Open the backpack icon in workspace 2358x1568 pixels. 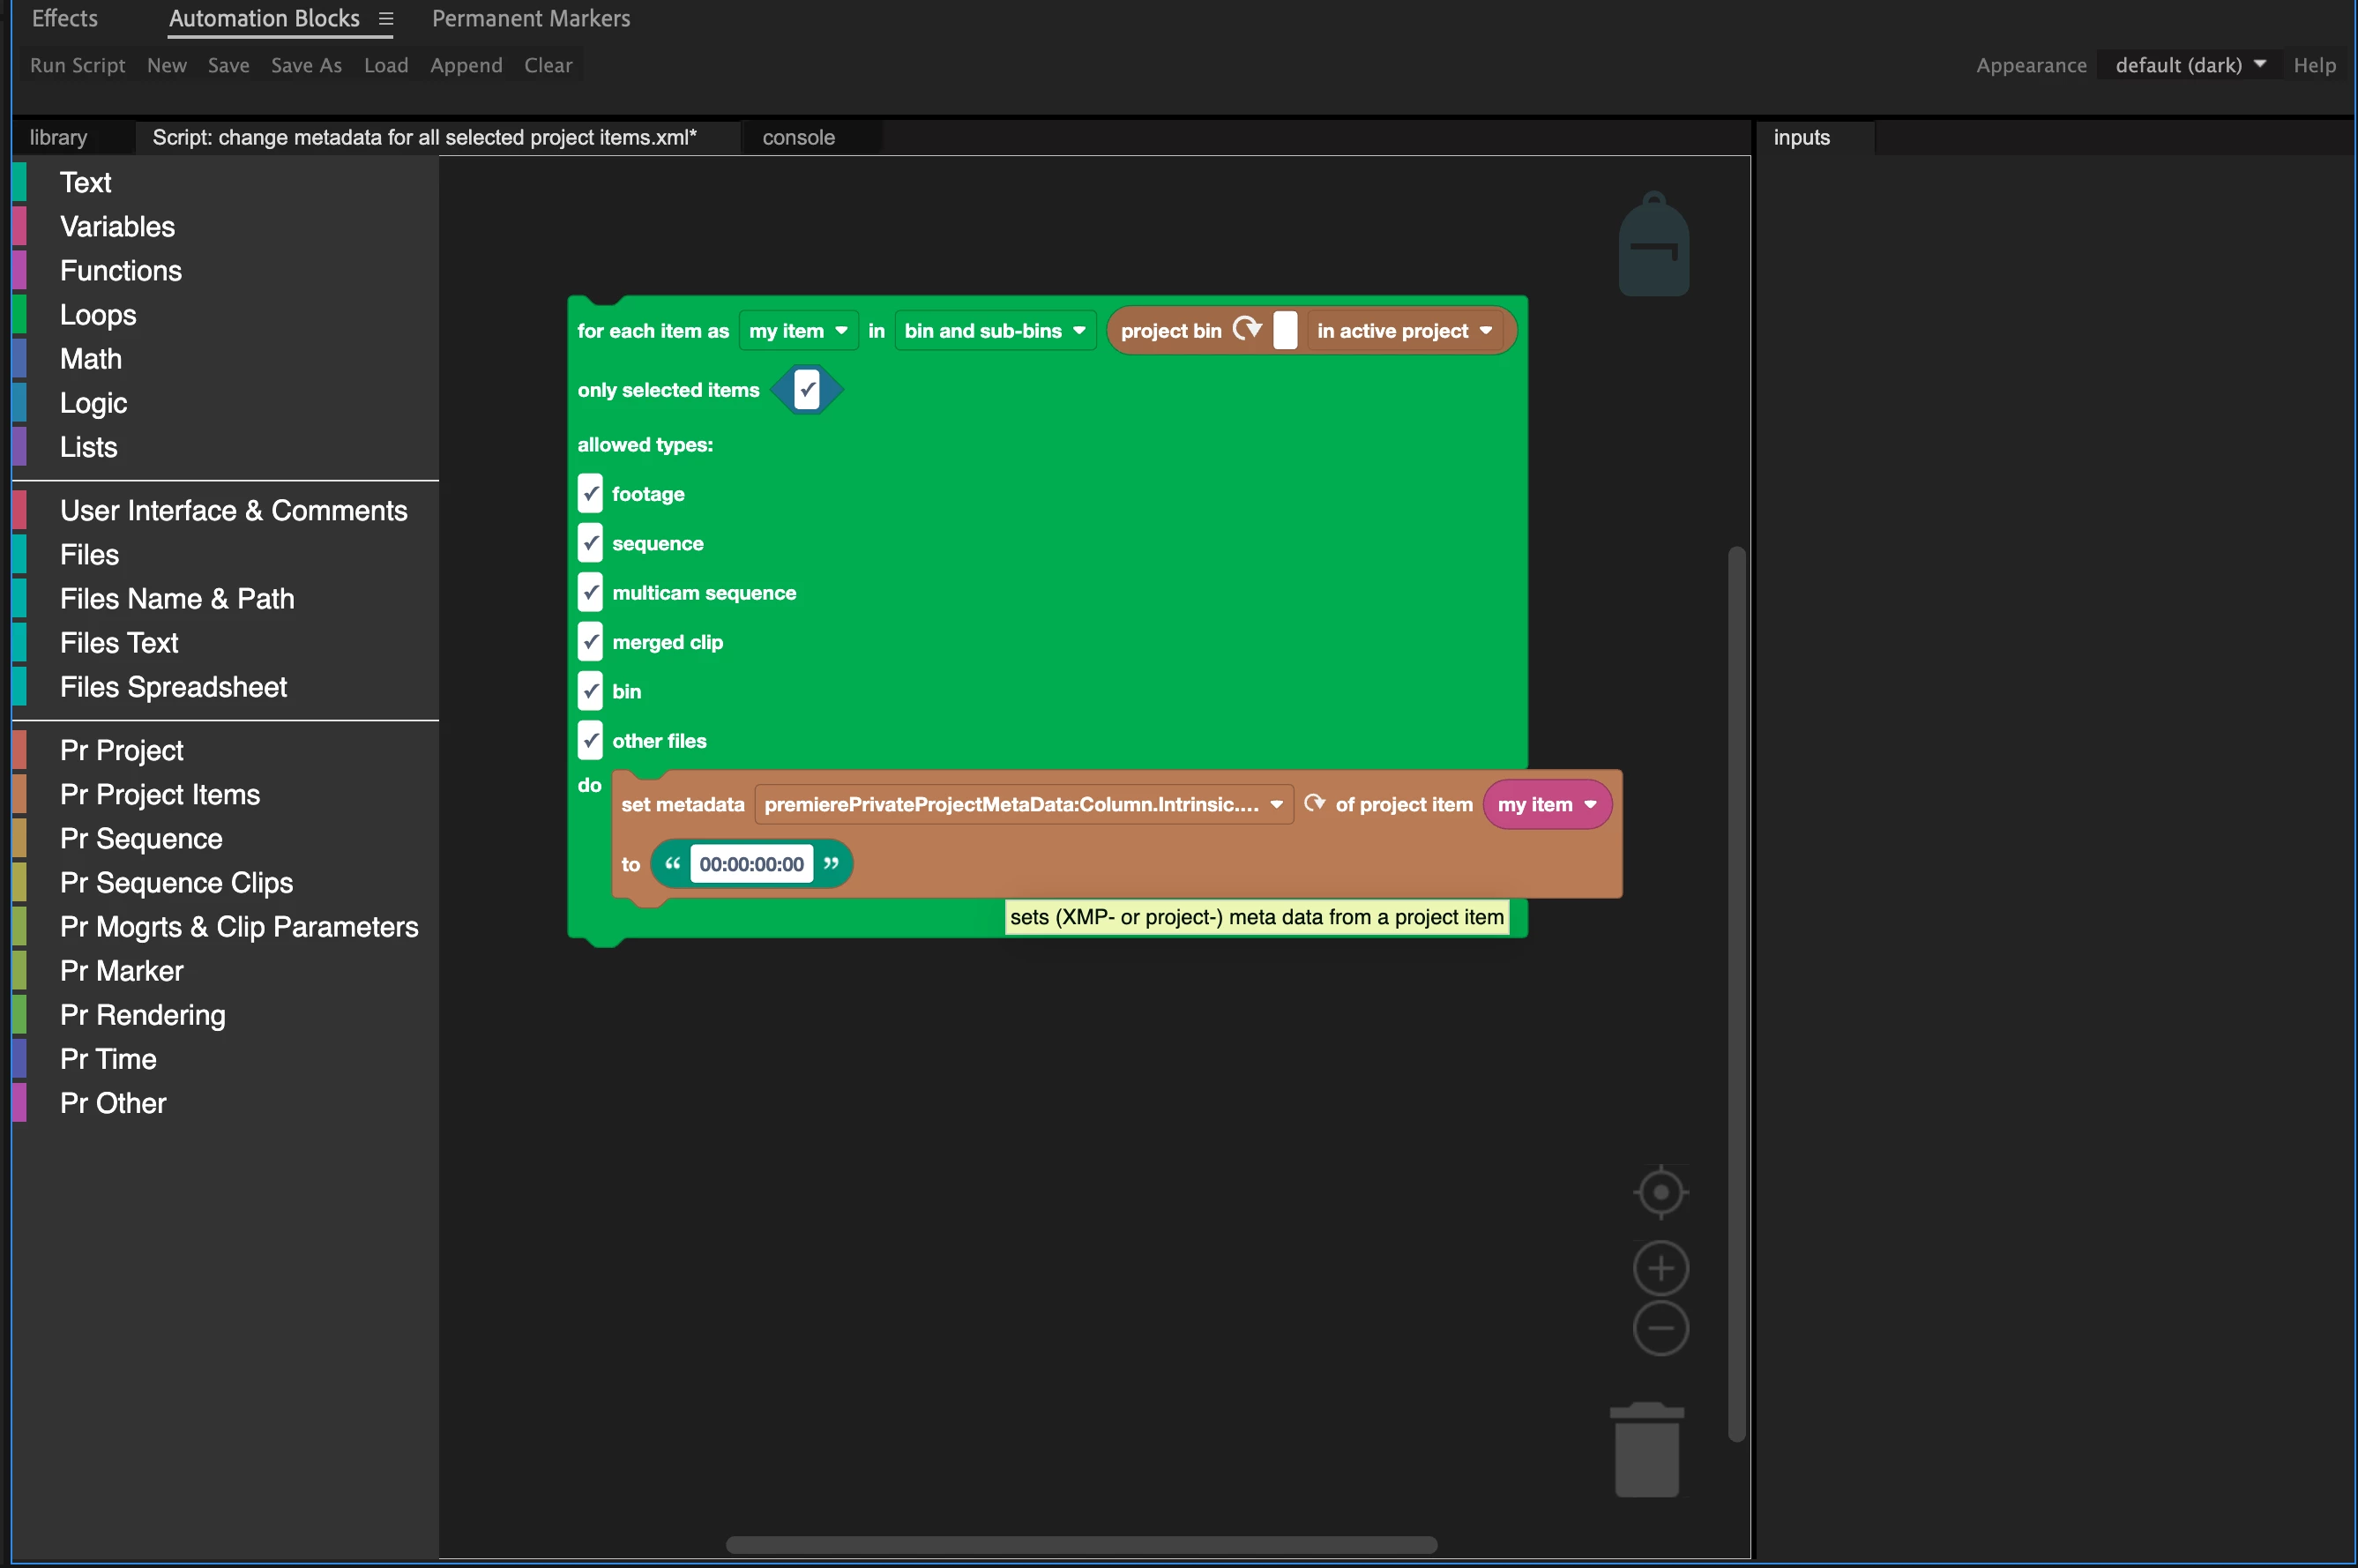click(x=1654, y=244)
